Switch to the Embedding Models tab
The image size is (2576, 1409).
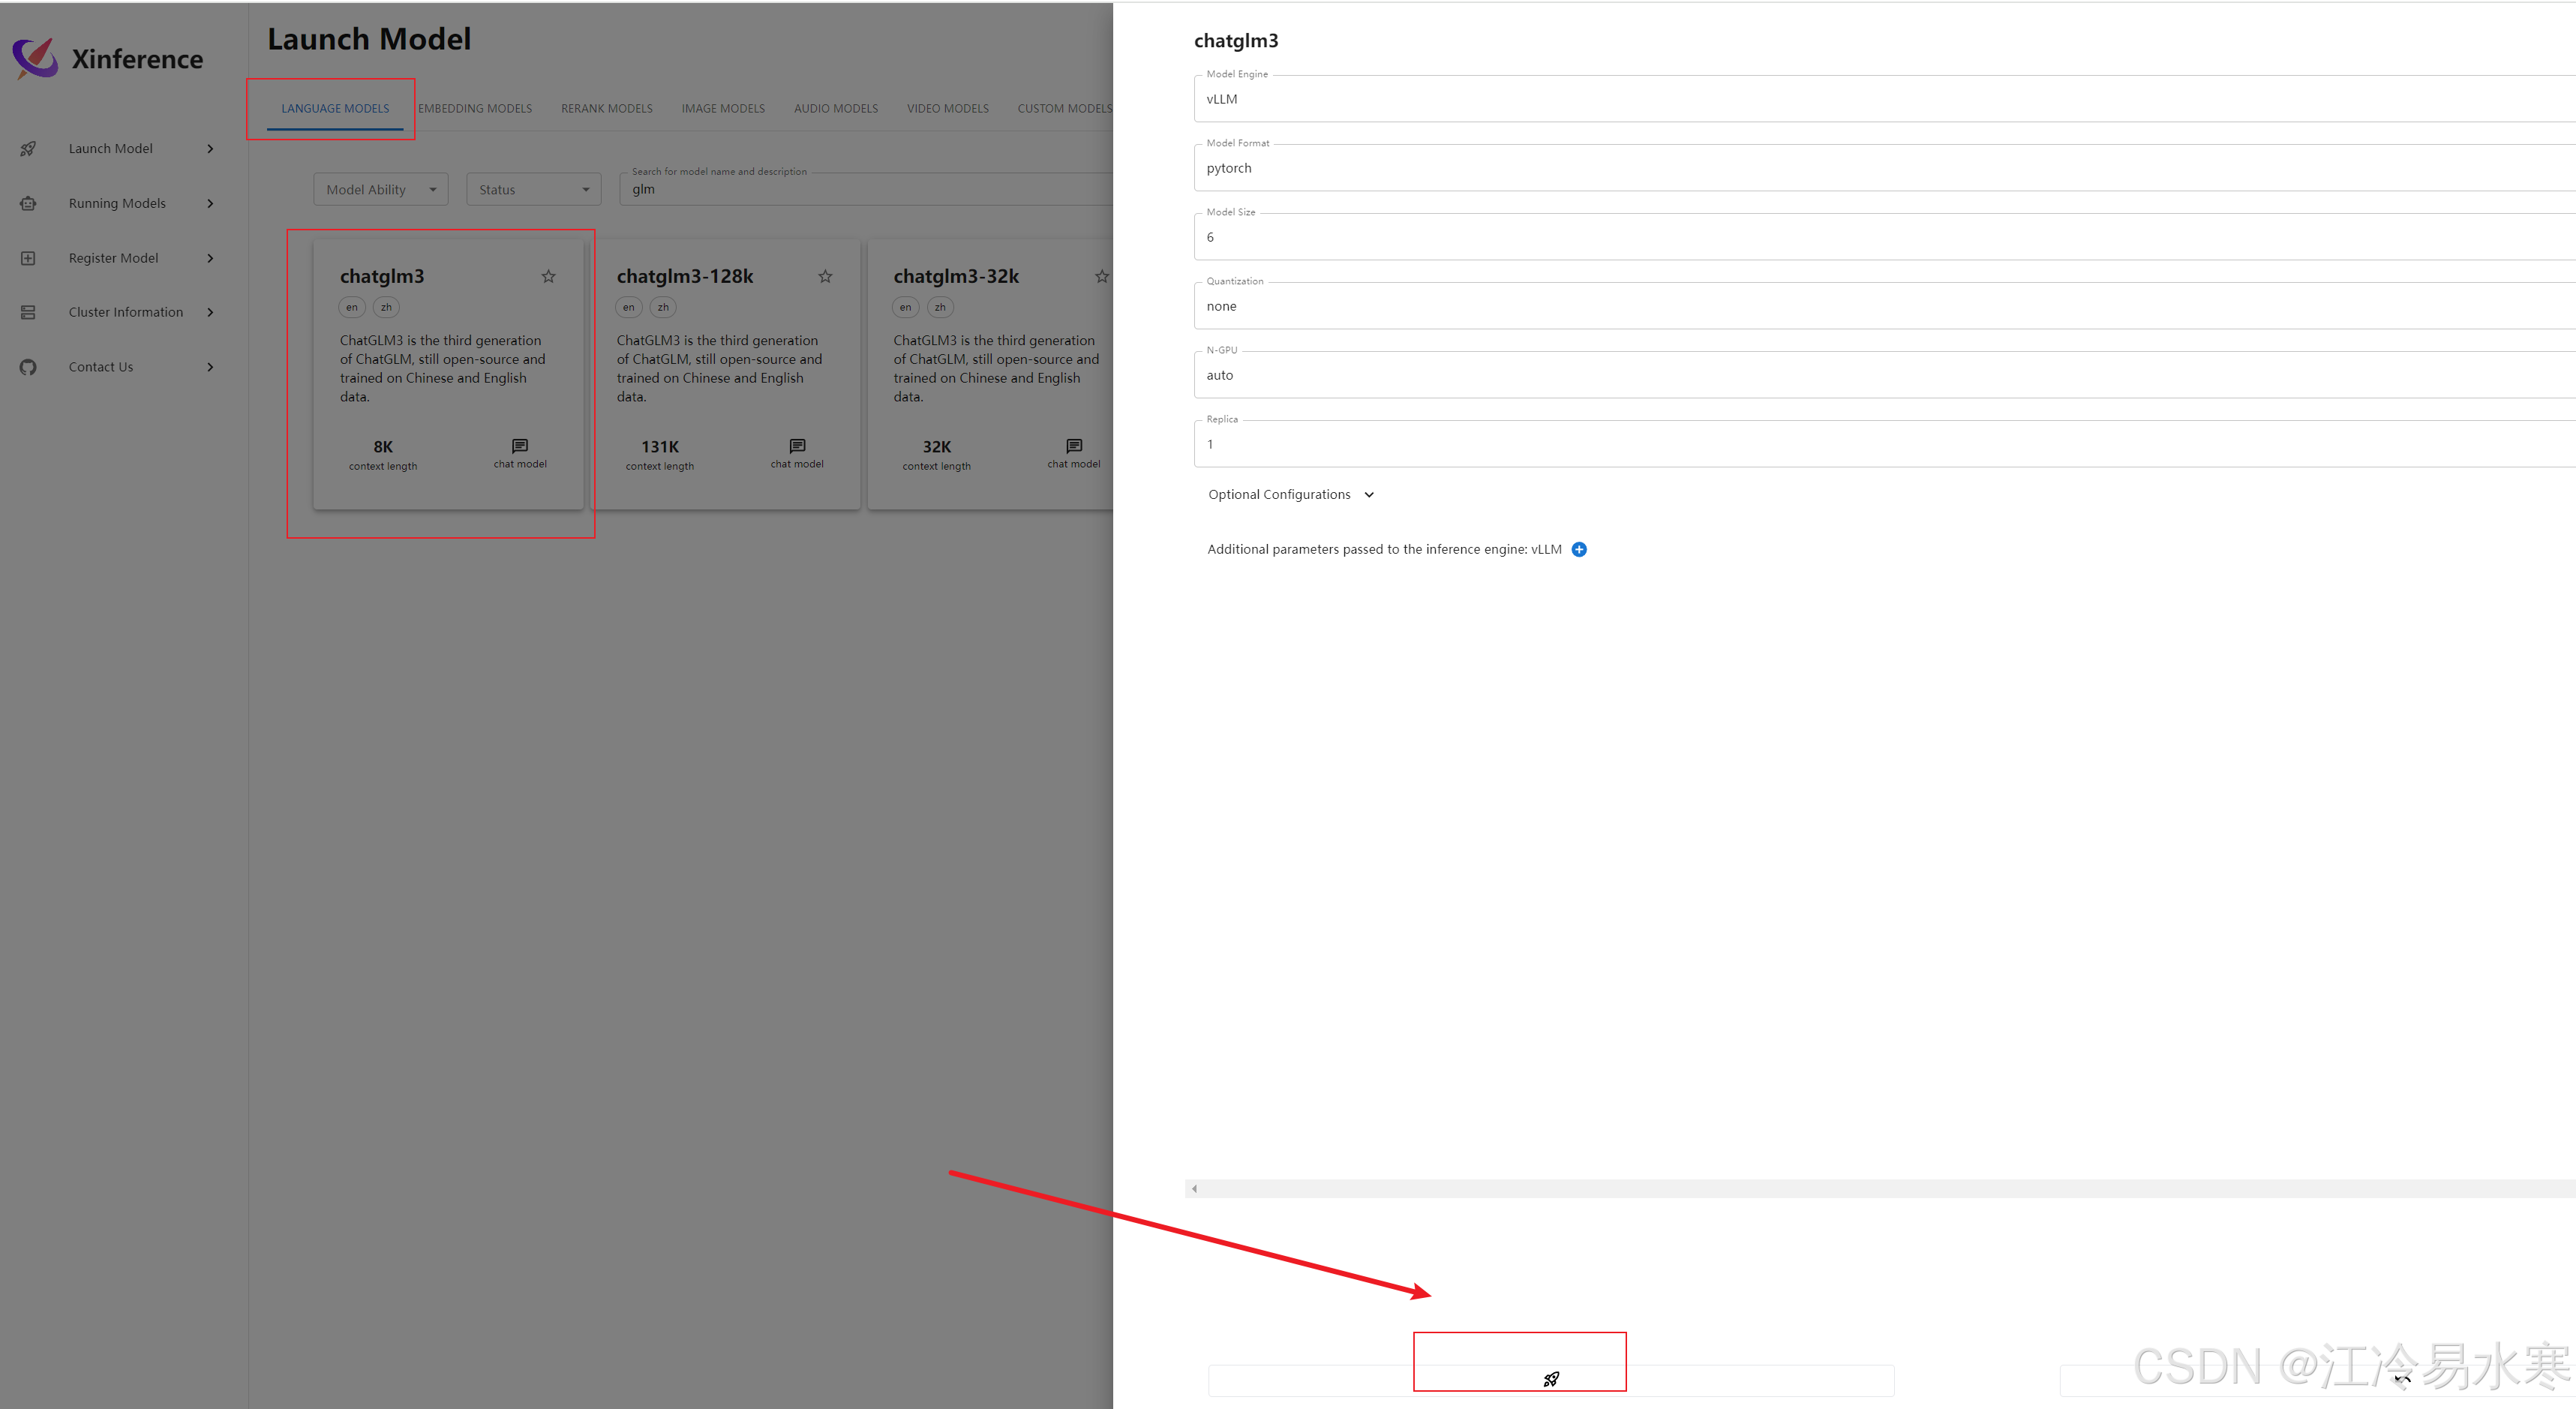[475, 108]
